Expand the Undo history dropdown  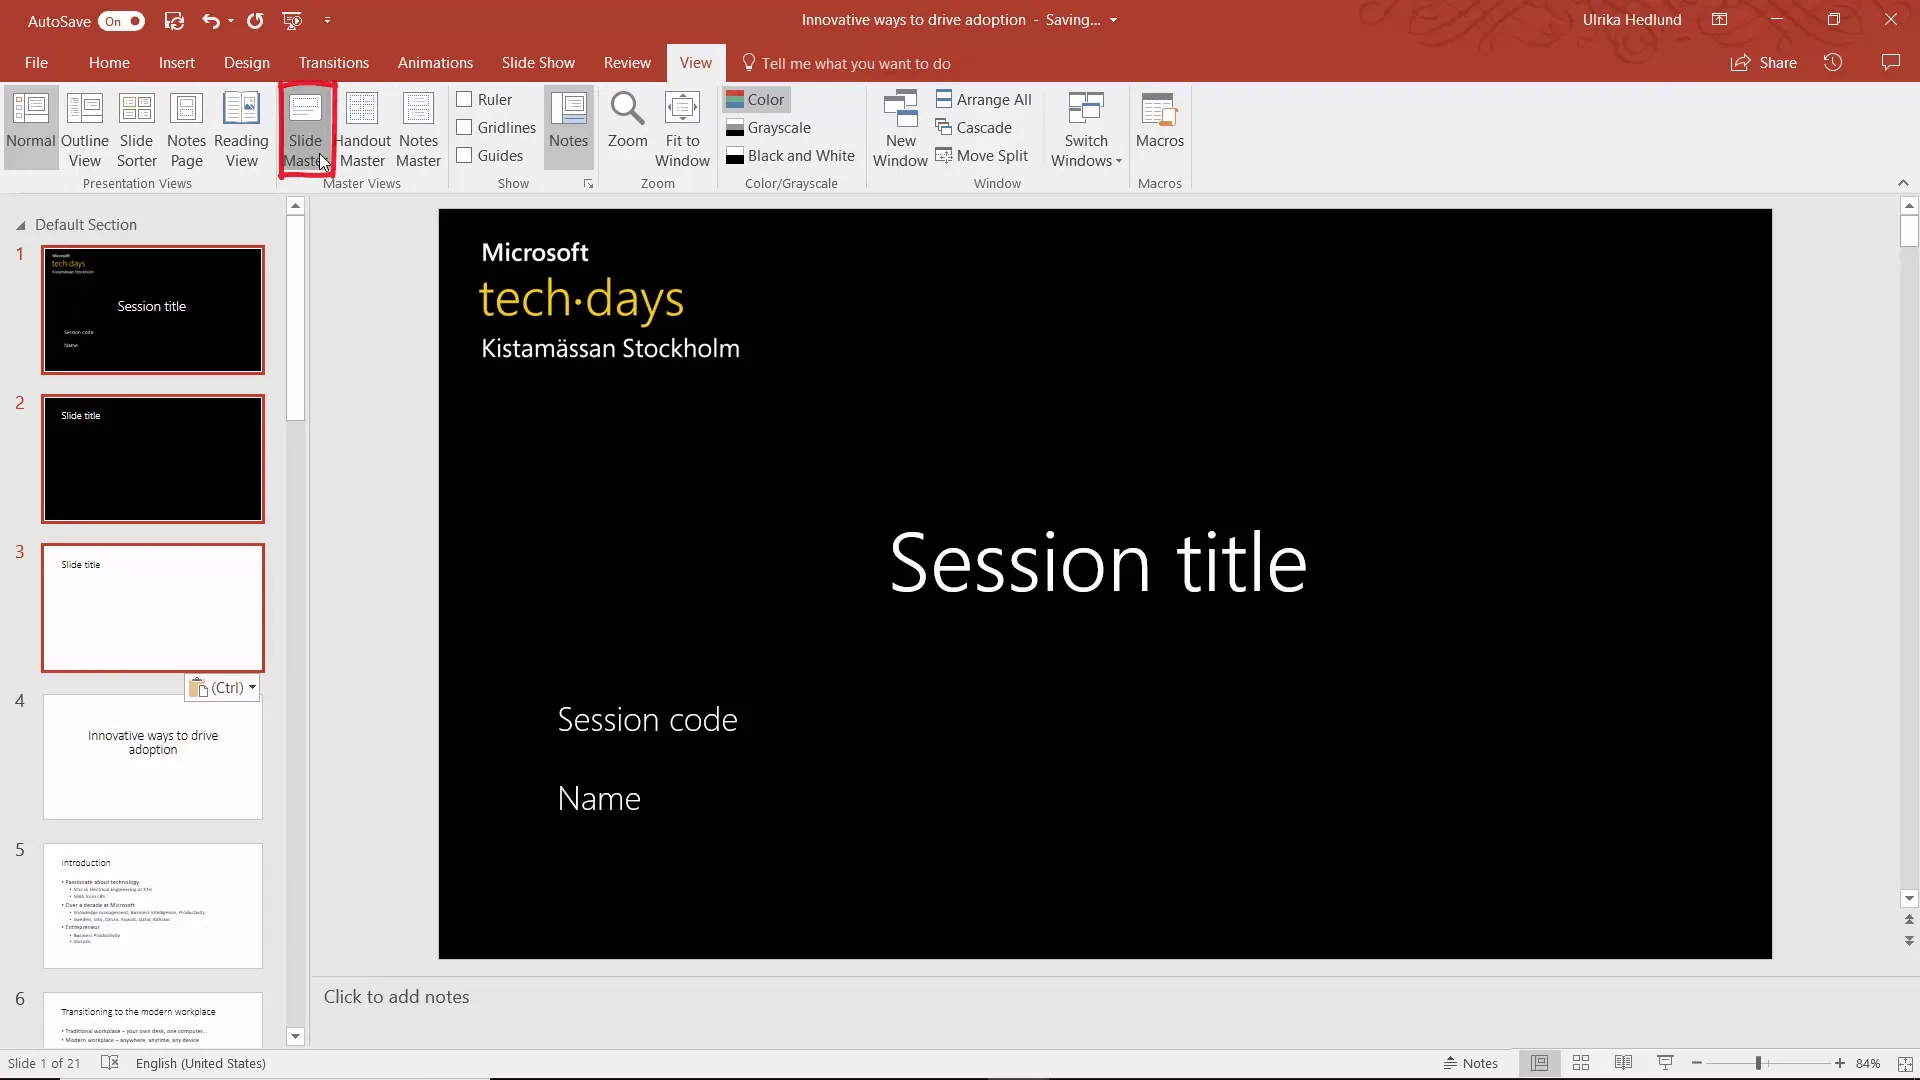tap(231, 20)
